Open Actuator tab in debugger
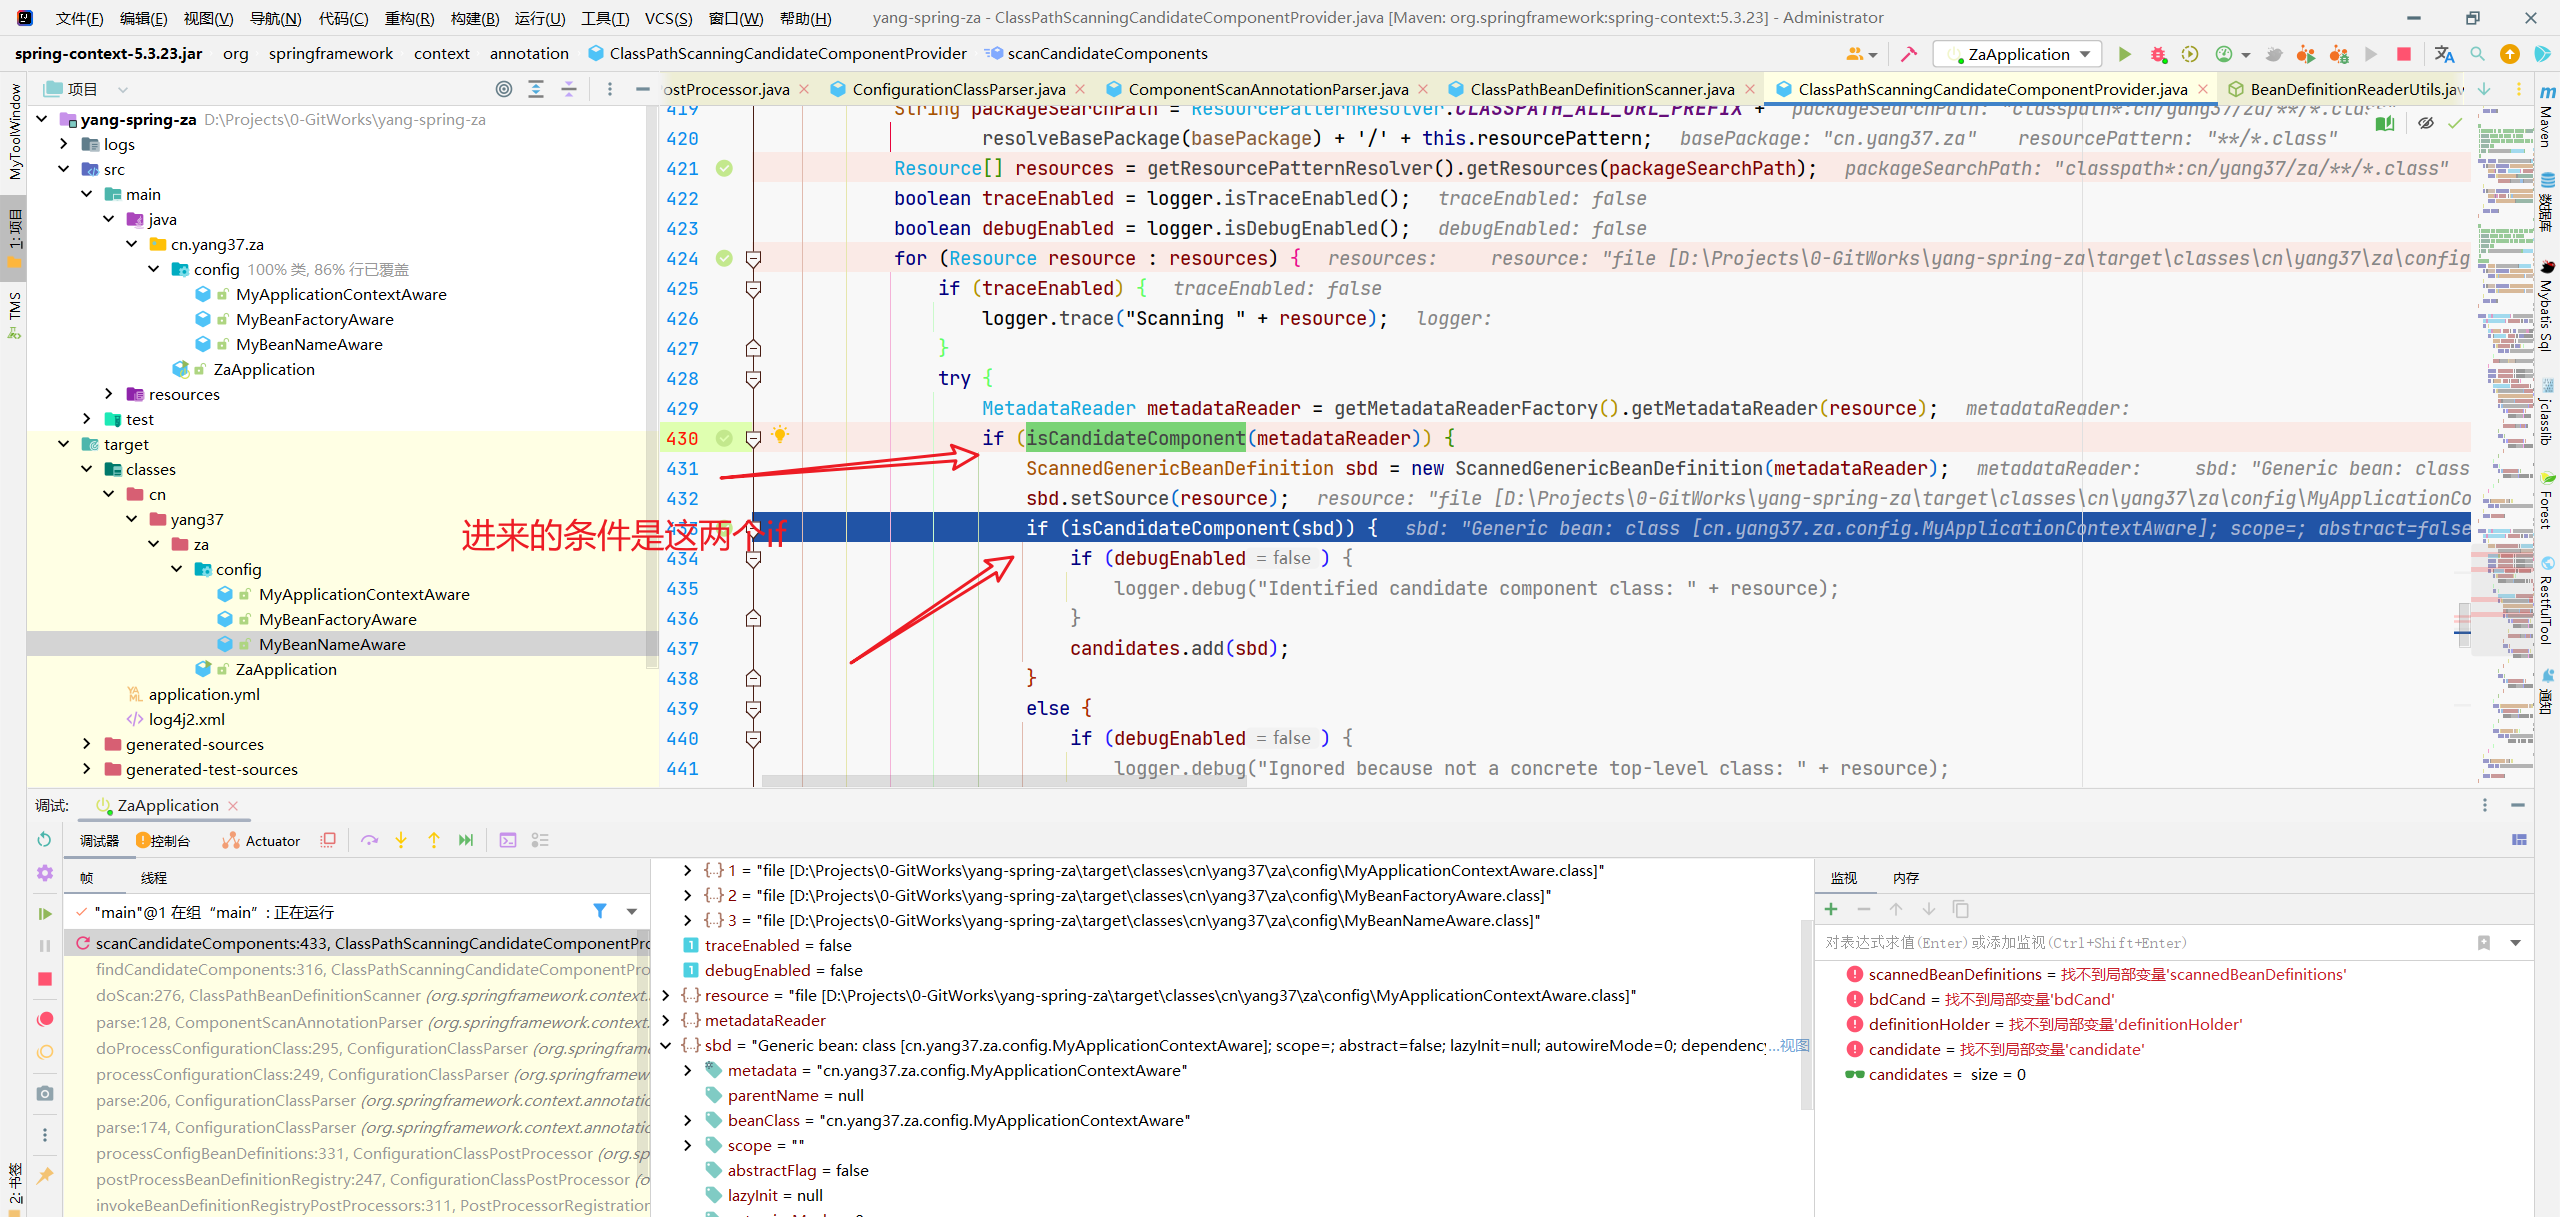 click(x=261, y=840)
